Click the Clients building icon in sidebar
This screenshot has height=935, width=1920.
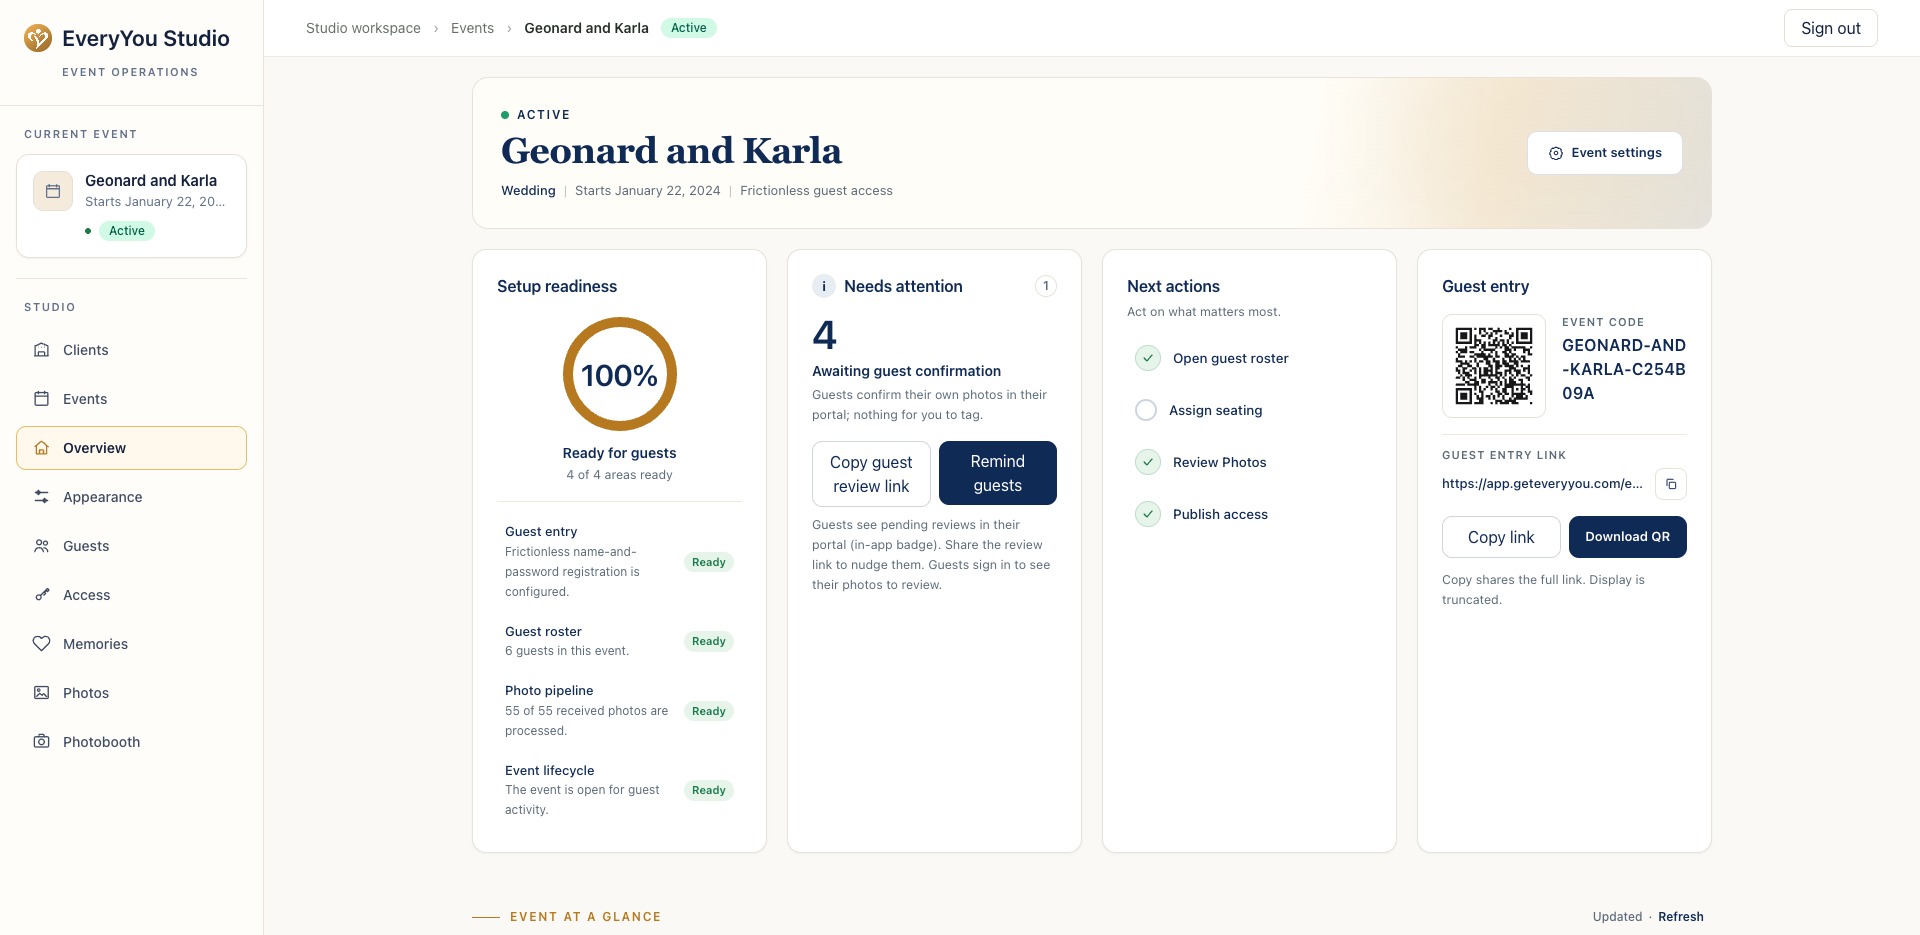41,350
